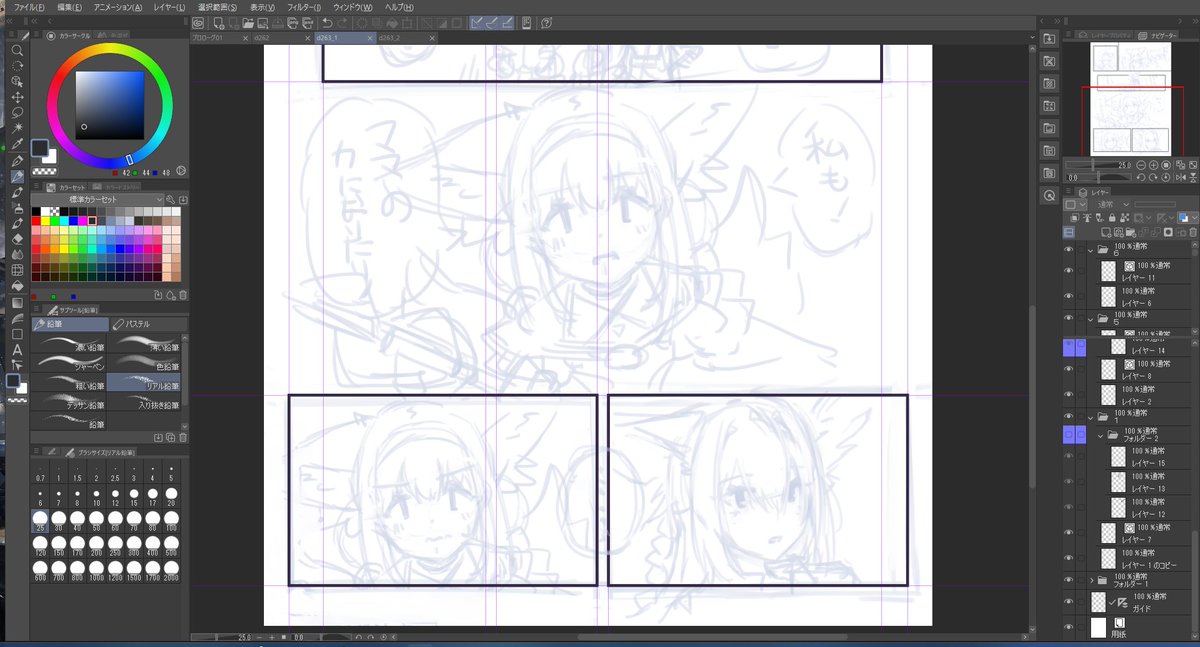This screenshot has width=1200, height=647.
Task: Open the ファイル menu
Action: point(29,7)
